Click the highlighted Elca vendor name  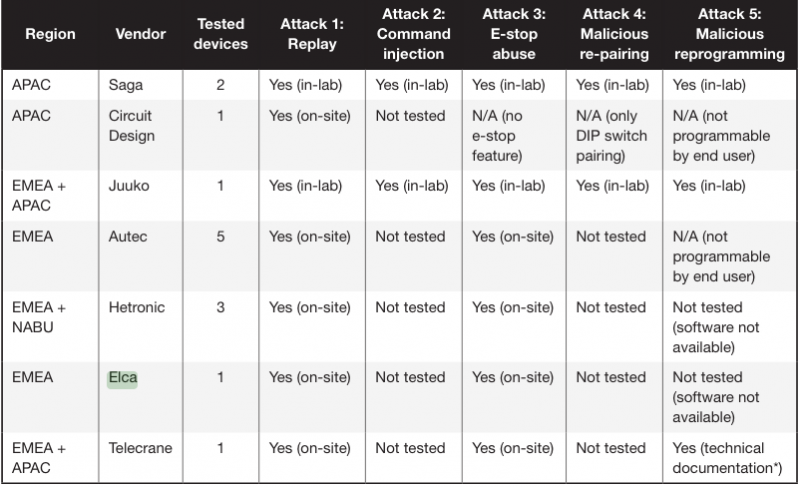[x=122, y=377]
